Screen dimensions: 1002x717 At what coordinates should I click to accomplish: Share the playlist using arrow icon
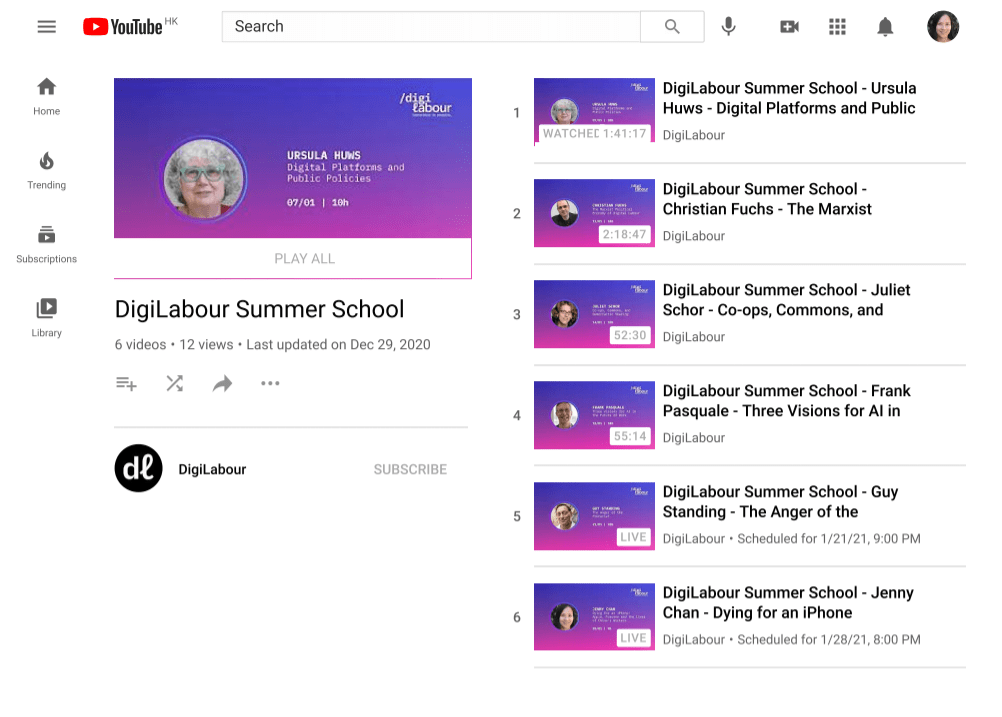pos(222,383)
